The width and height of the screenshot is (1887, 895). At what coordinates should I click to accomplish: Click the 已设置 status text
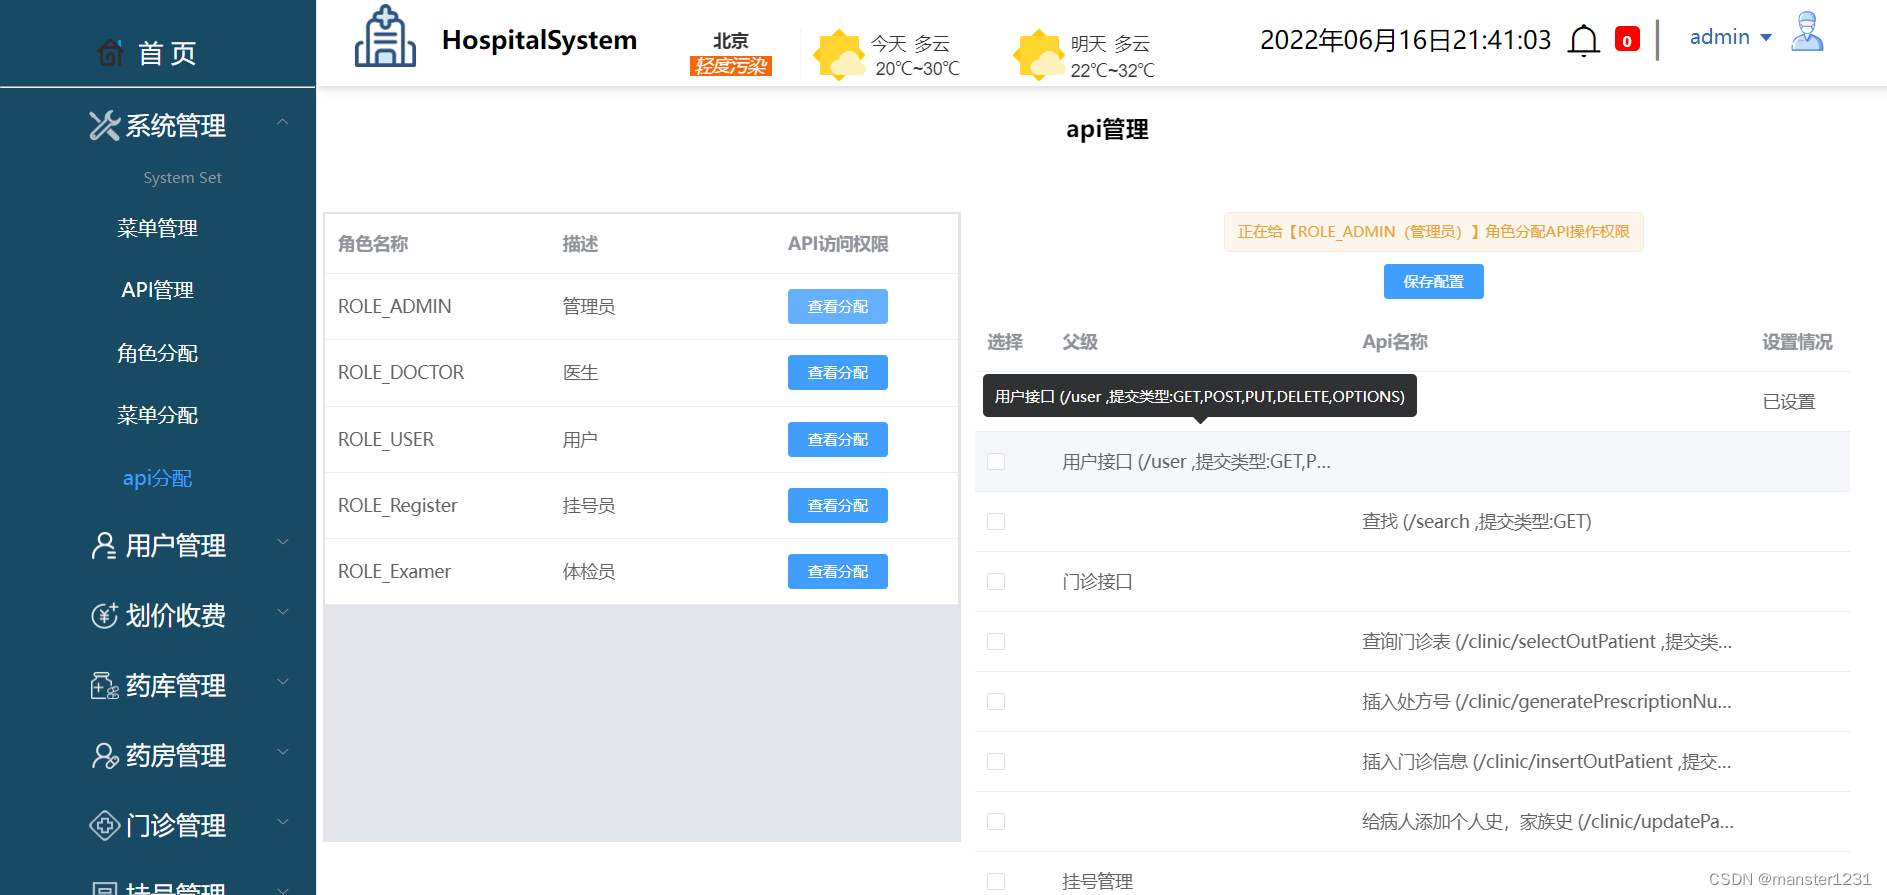click(x=1789, y=402)
